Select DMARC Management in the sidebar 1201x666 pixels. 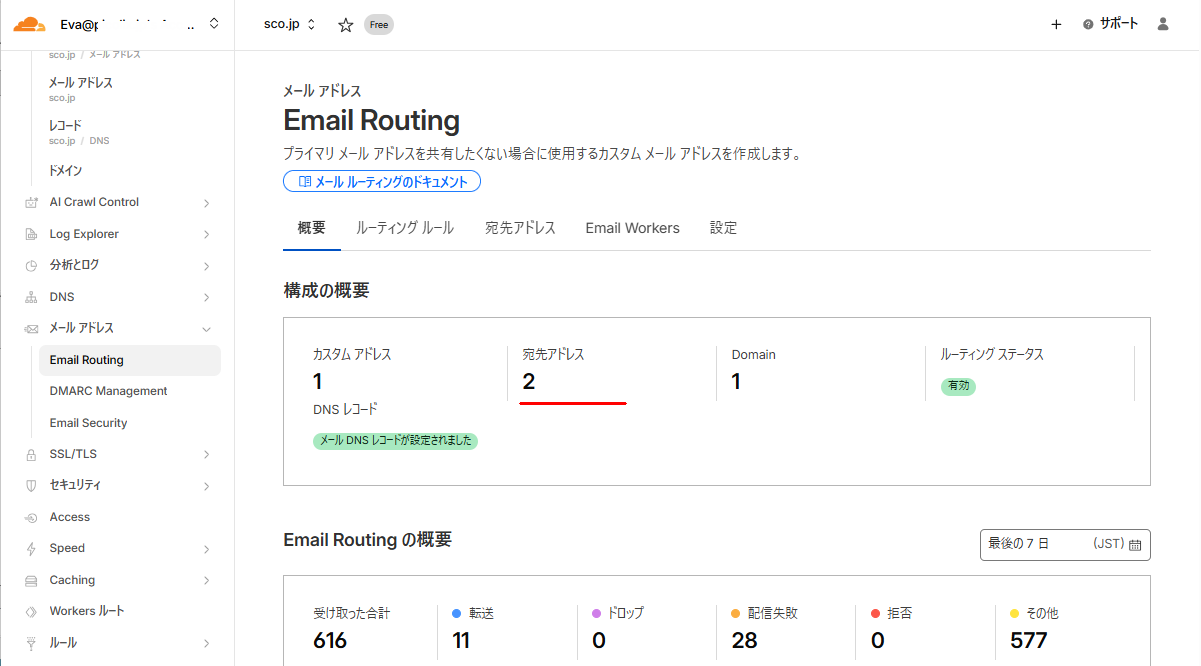(x=109, y=391)
